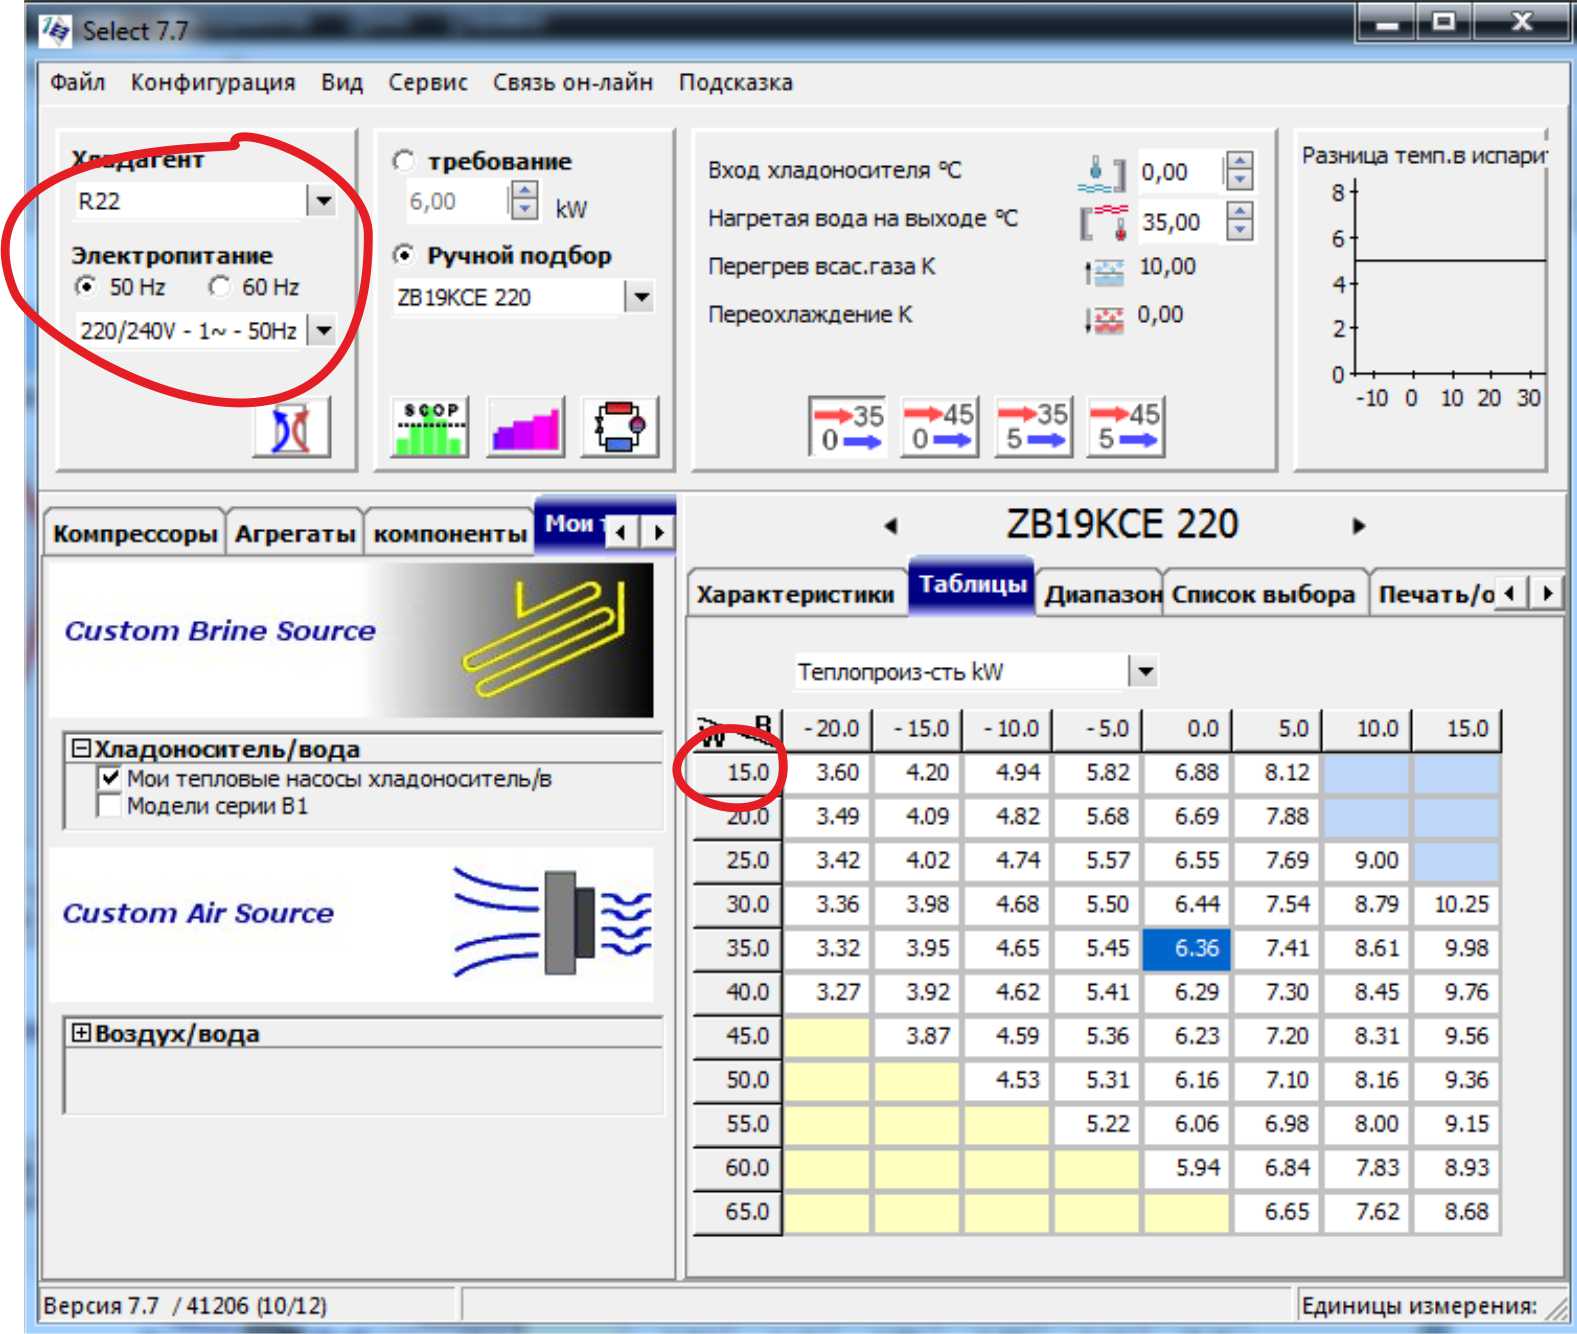This screenshot has width=1577, height=1334.
Task: Click the heated water outlet icon
Action: click(x=1104, y=222)
